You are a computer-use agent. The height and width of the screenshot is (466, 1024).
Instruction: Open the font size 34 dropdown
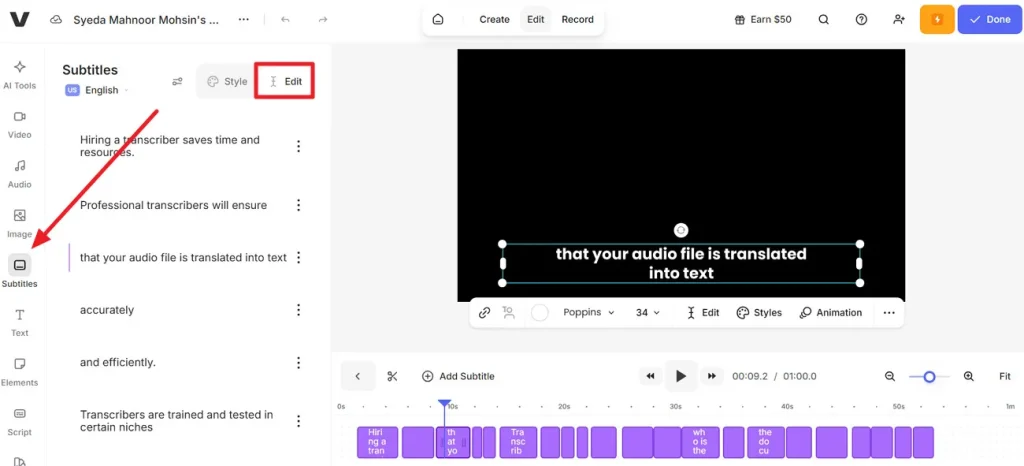pos(648,313)
